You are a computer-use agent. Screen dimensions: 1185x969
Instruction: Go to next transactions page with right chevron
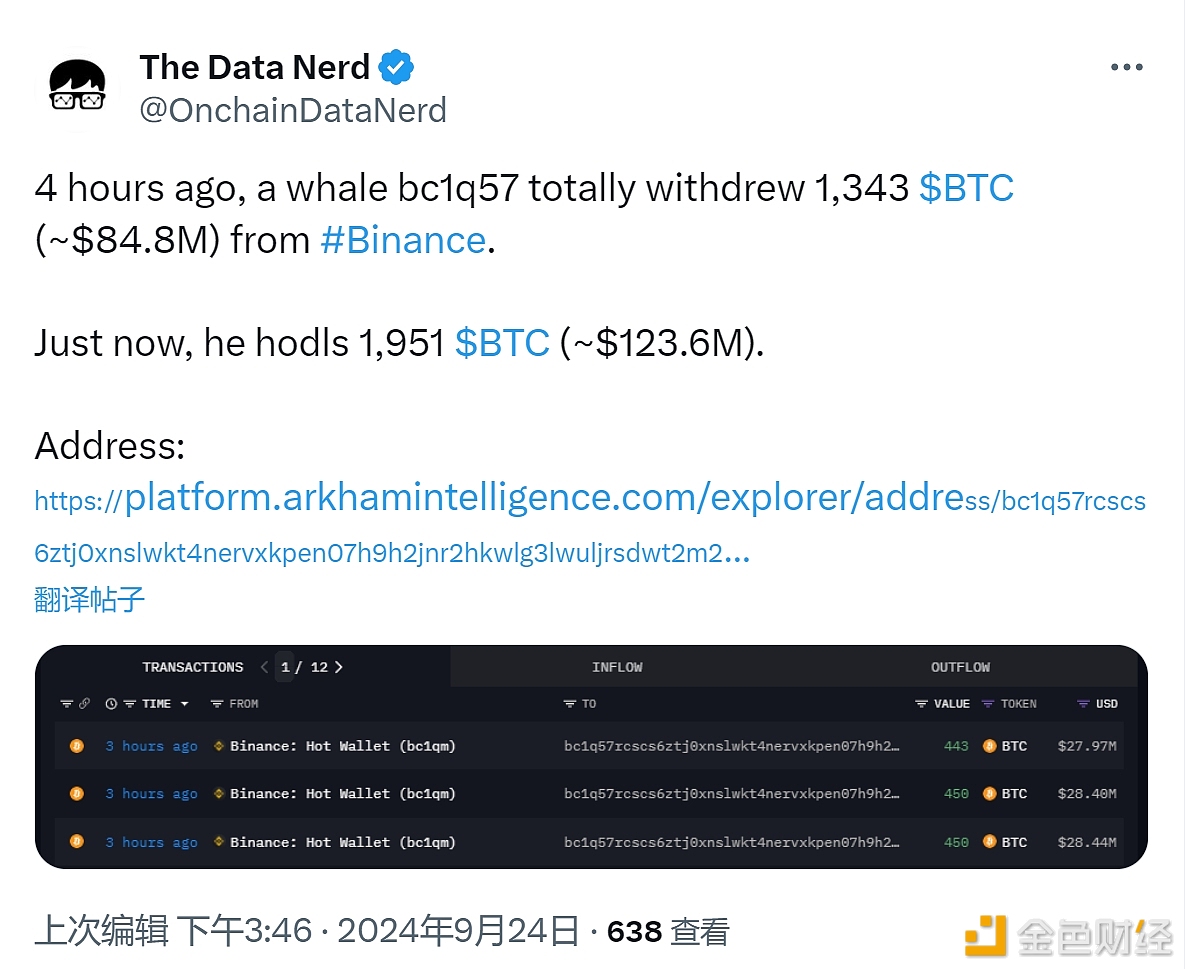(338, 667)
